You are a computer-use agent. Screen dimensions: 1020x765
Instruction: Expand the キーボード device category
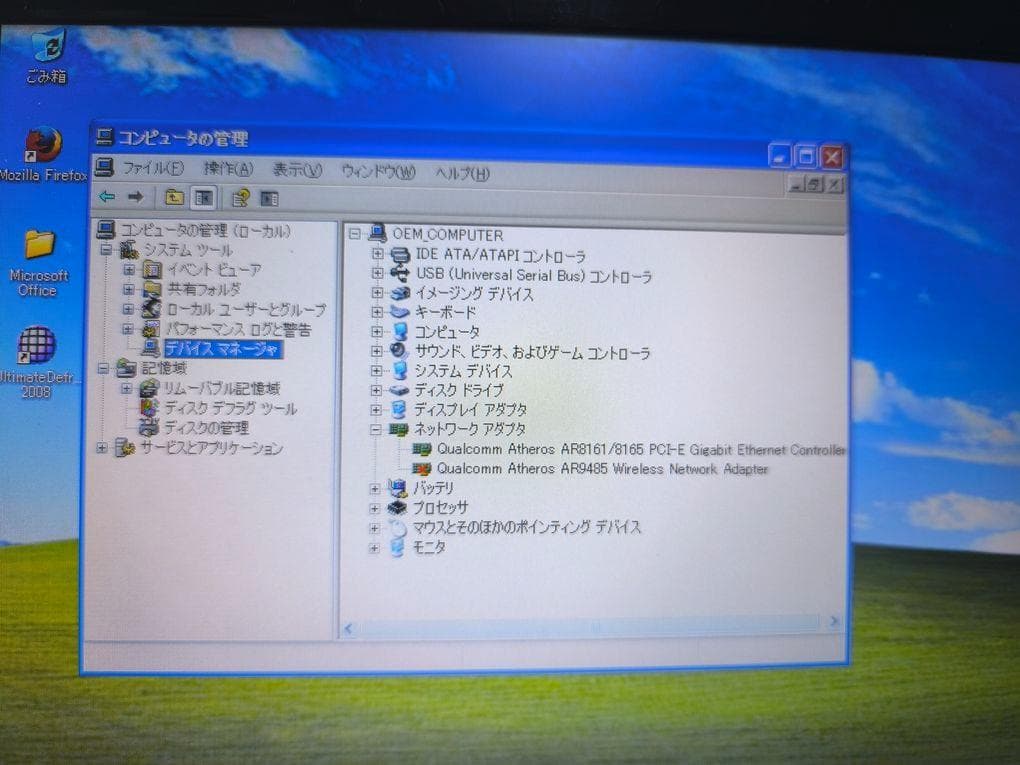(x=377, y=311)
